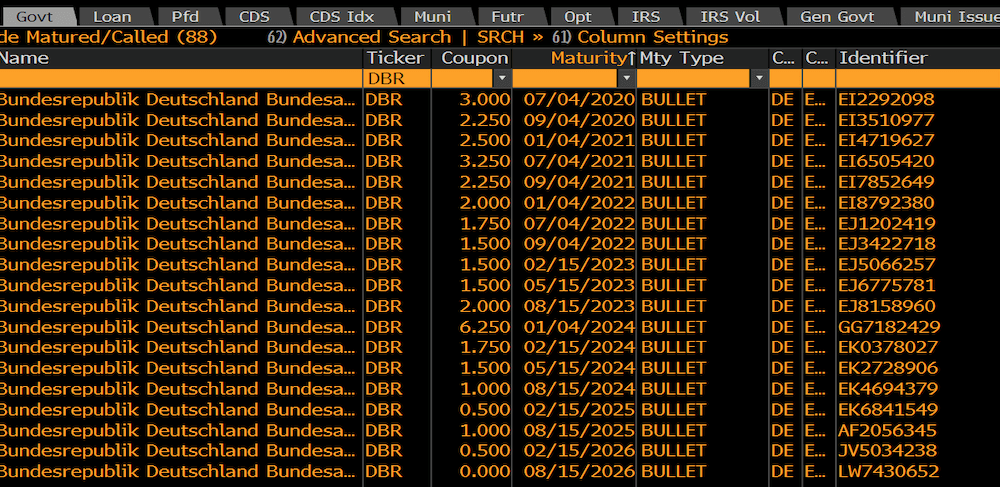Viewport: 1000px width, 487px height.
Task: Click the 1.750 coupon maturing 07/04/2022
Action: click(x=484, y=224)
